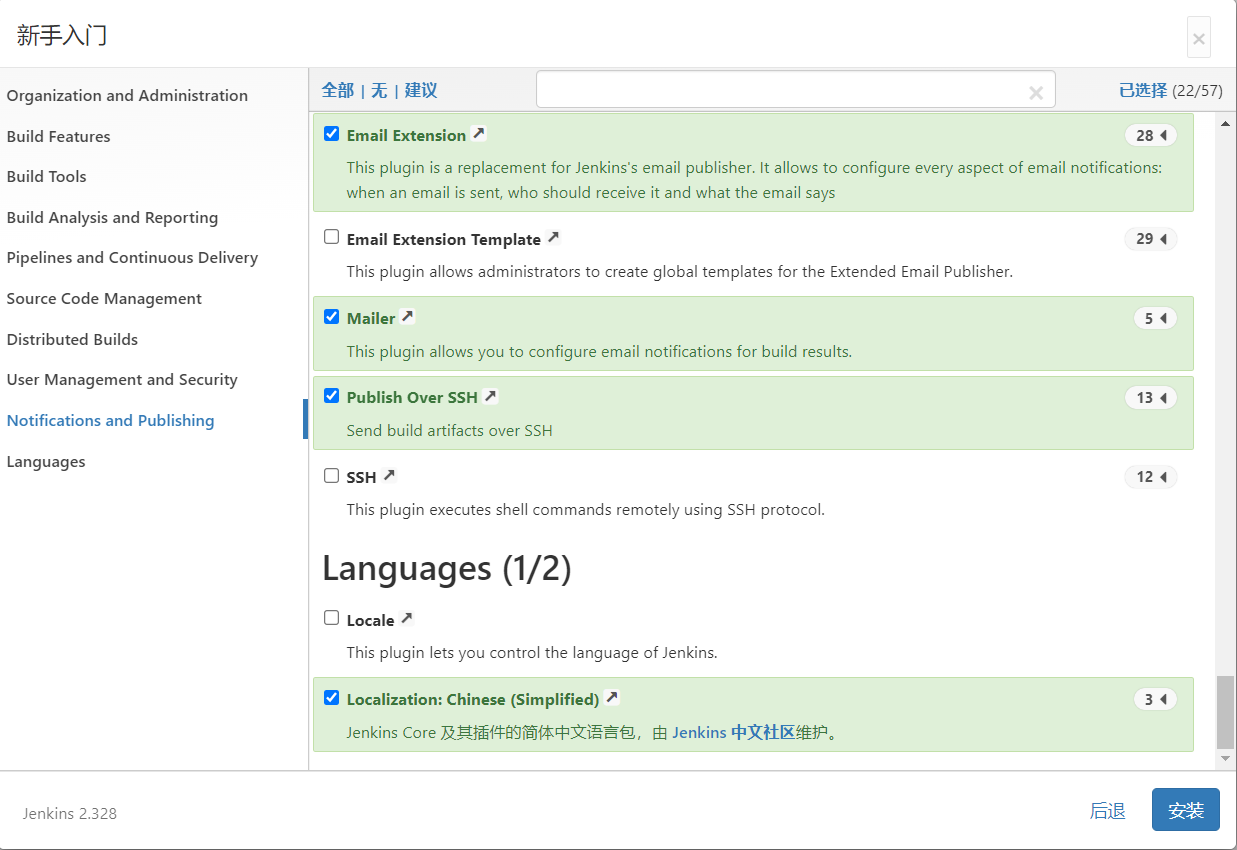Expand dependencies badge 13 for Publish Over SSH
The width and height of the screenshot is (1237, 850).
[1151, 397]
